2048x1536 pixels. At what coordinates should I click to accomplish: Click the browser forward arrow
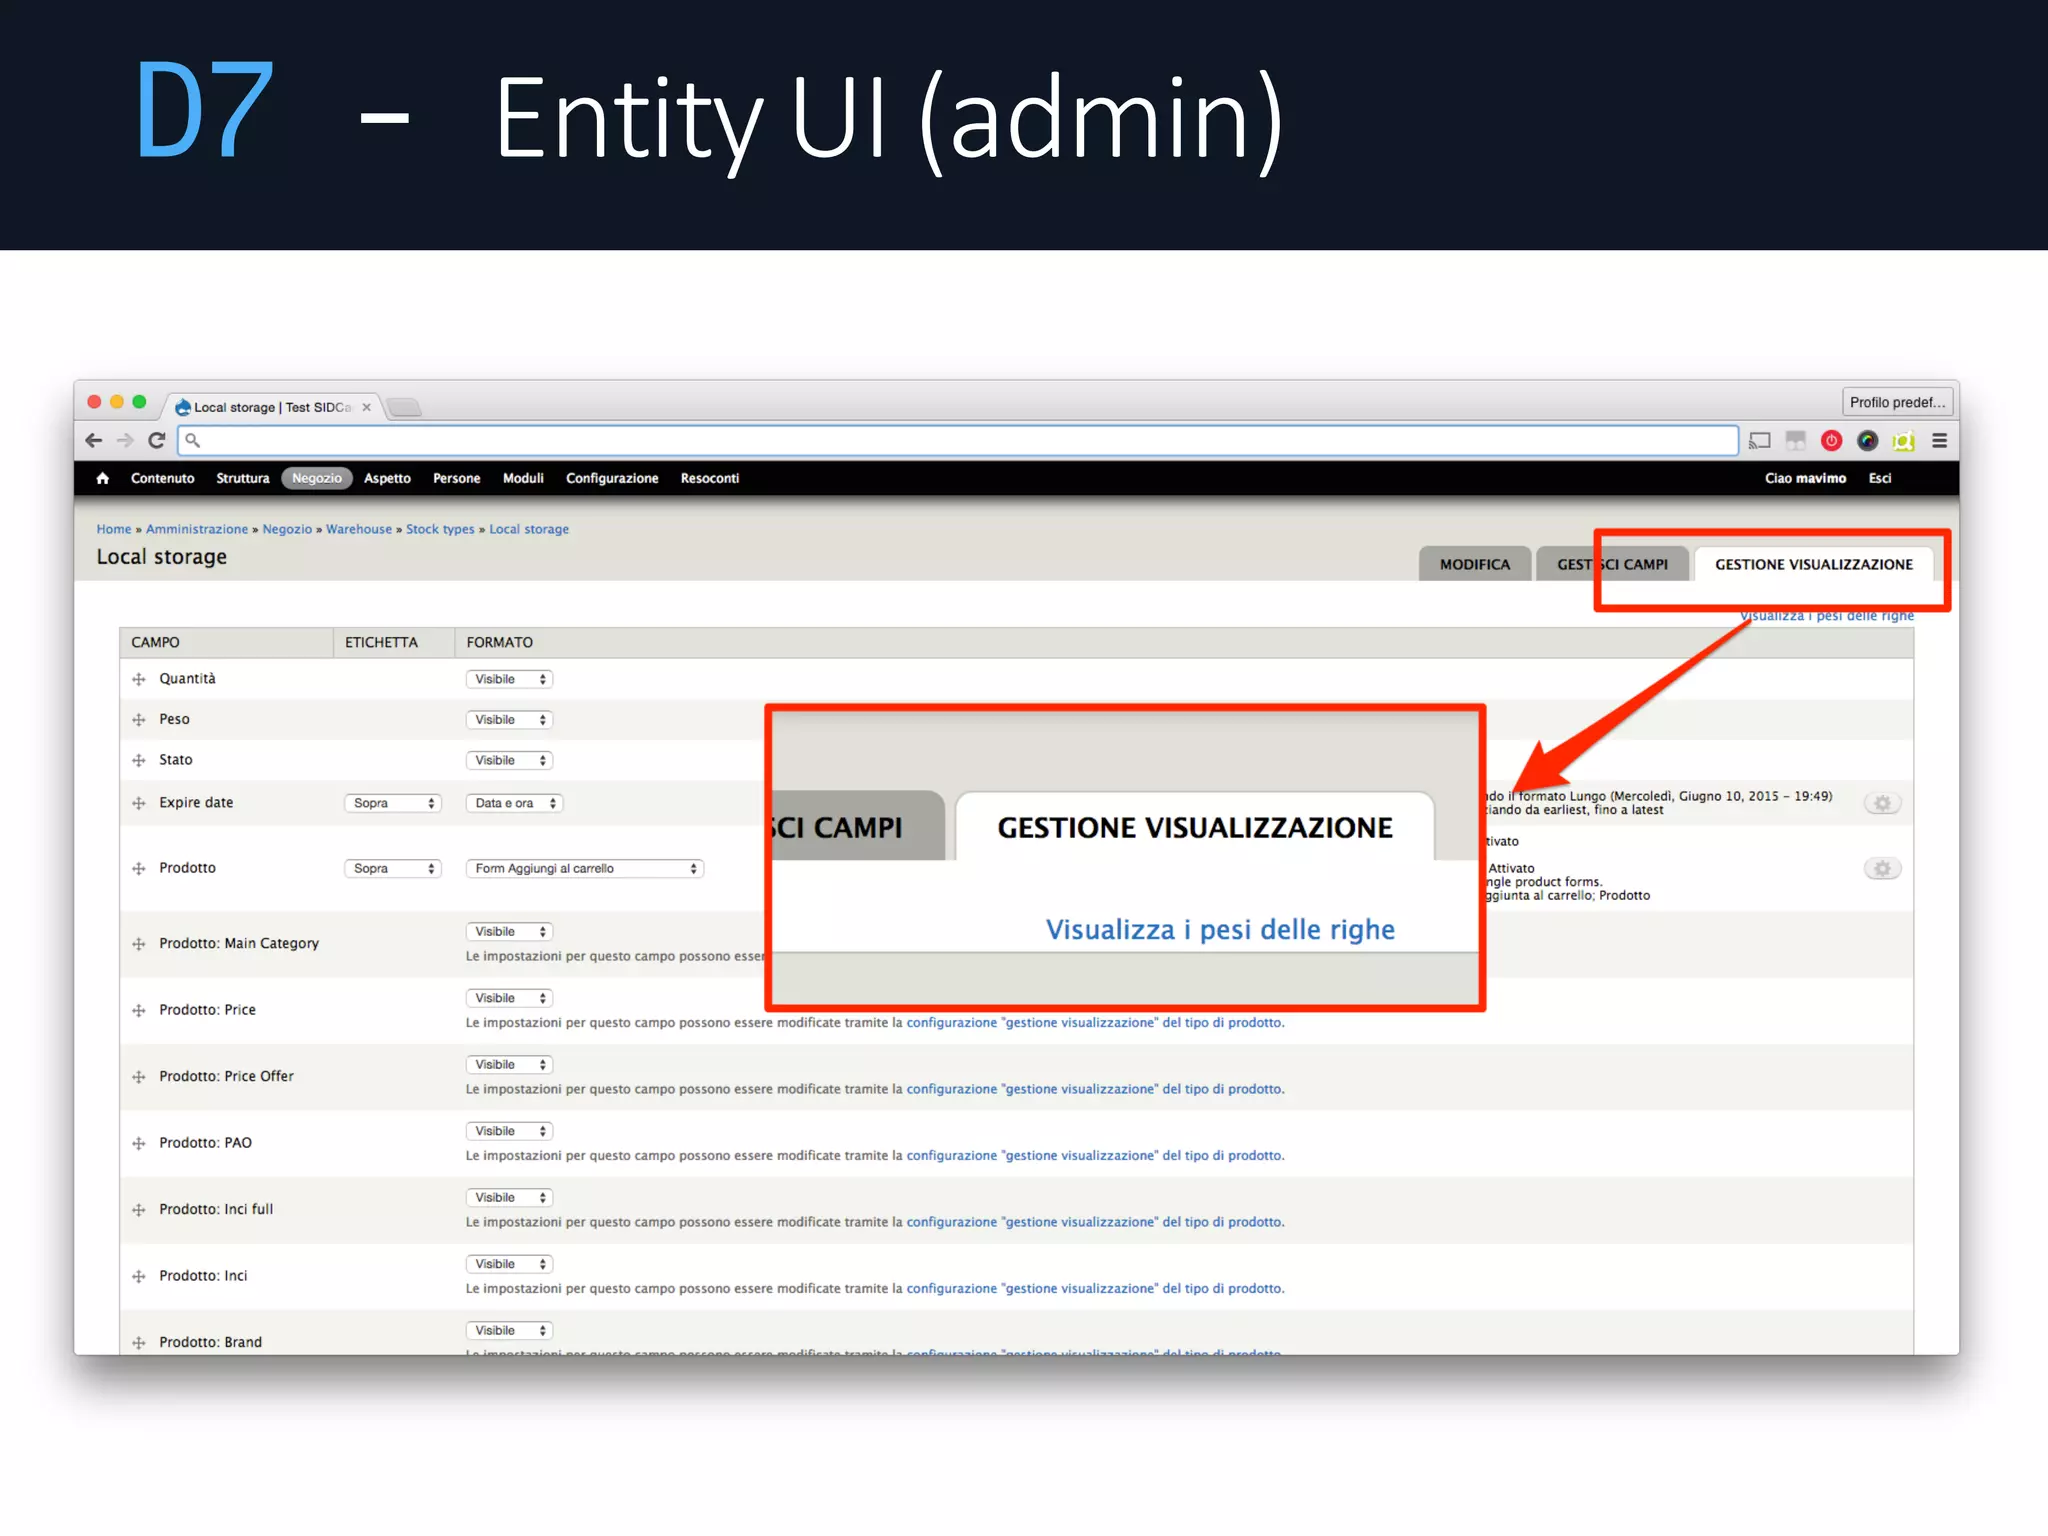point(125,440)
